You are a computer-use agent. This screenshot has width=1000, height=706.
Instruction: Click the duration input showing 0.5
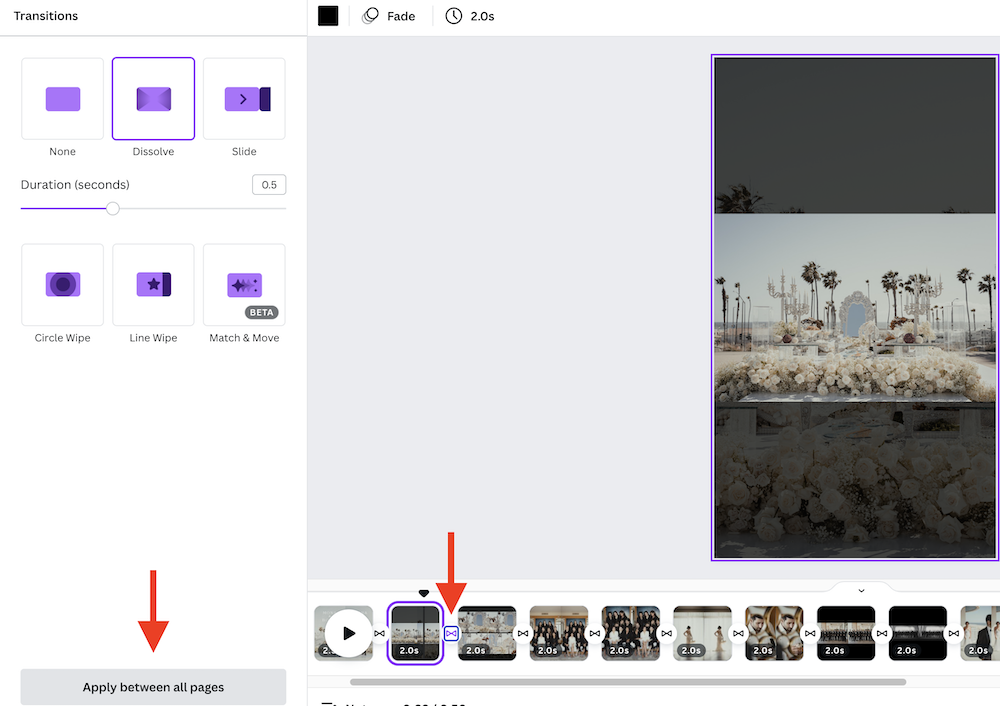click(268, 184)
